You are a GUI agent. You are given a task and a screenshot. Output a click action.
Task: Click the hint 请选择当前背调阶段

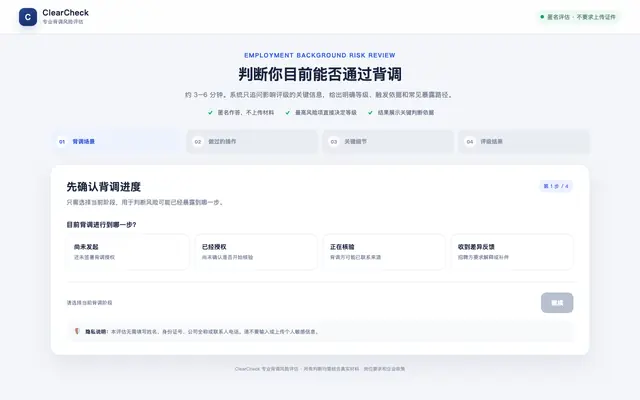(89, 303)
